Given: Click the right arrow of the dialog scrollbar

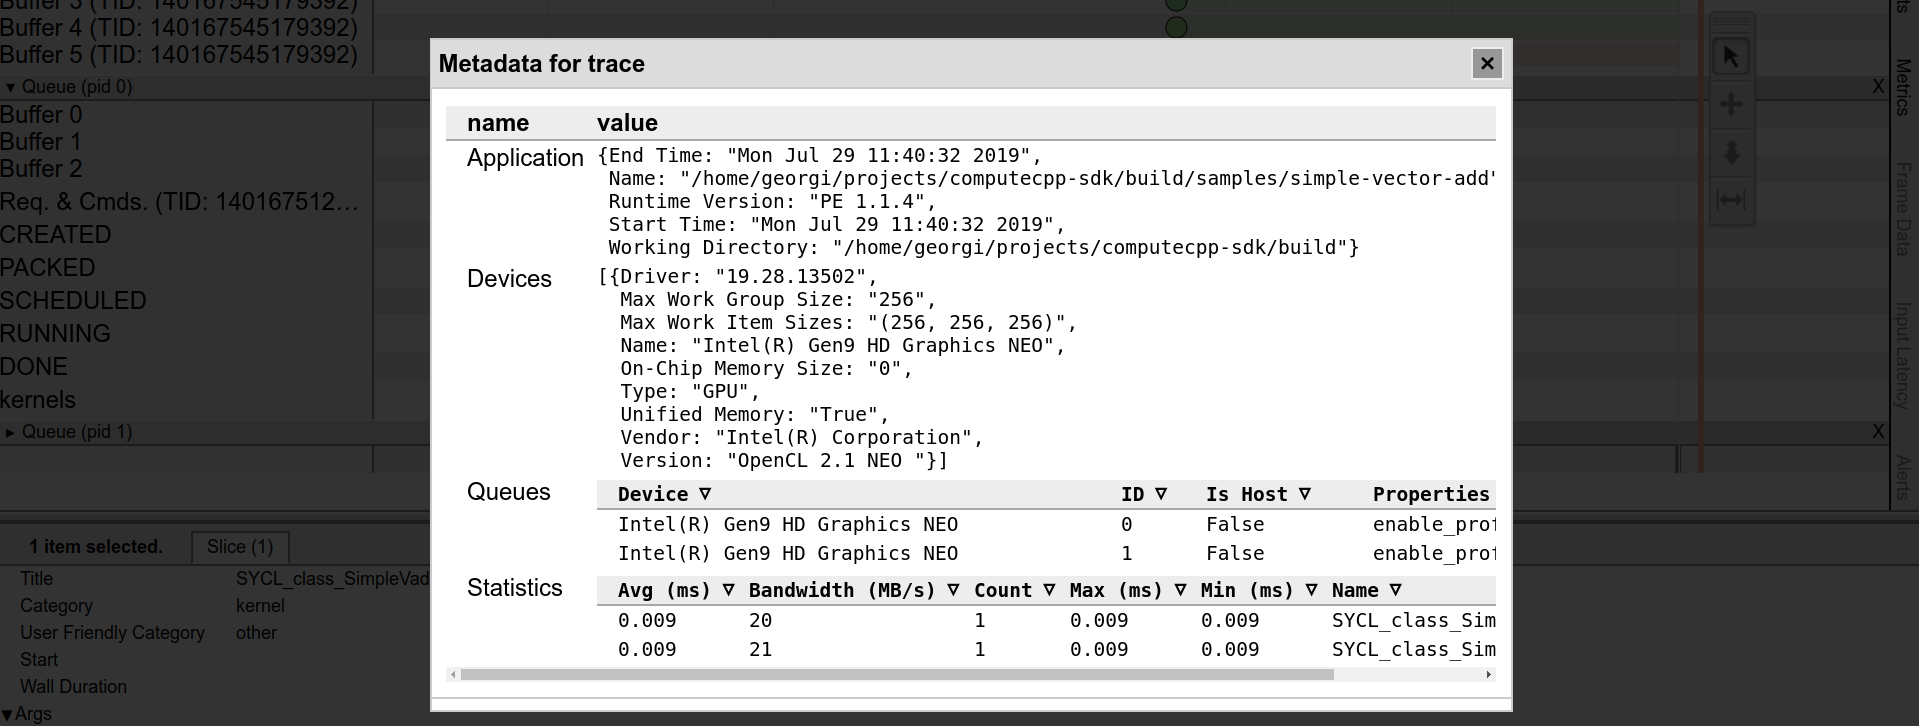Looking at the screenshot, I should click(x=1488, y=675).
